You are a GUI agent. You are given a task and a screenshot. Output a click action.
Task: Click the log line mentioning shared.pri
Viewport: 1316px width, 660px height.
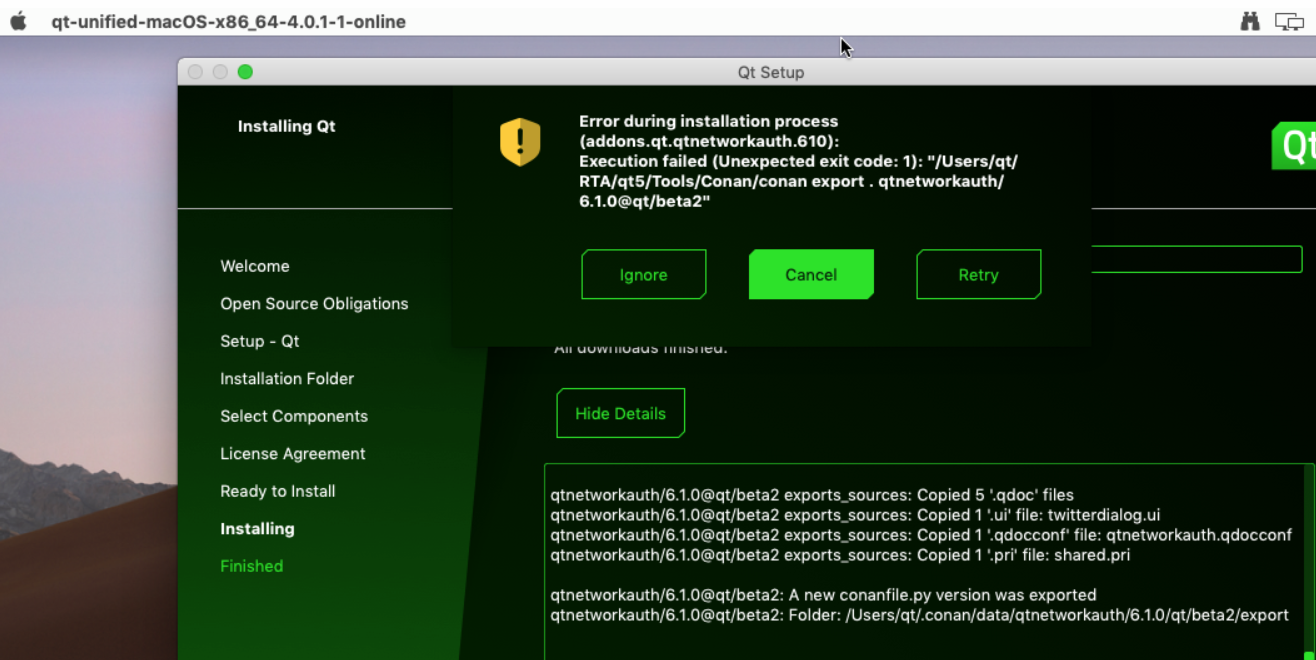(x=840, y=555)
